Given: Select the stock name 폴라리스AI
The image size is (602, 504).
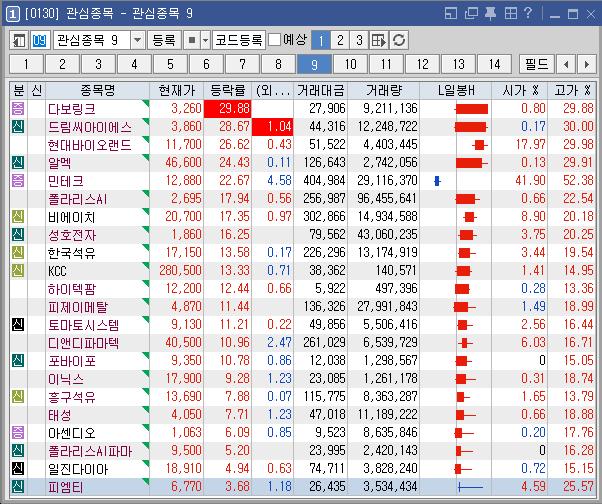Looking at the screenshot, I should (x=78, y=199).
